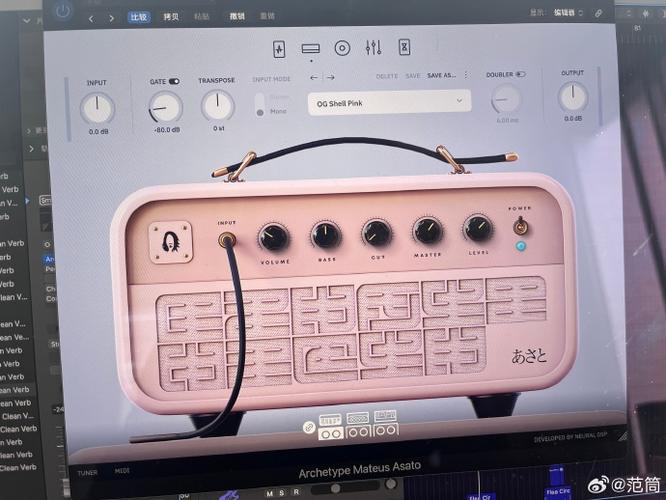Collapse the downward chevron beside power button
The height and width of the screenshot is (500, 666).
point(27,20)
